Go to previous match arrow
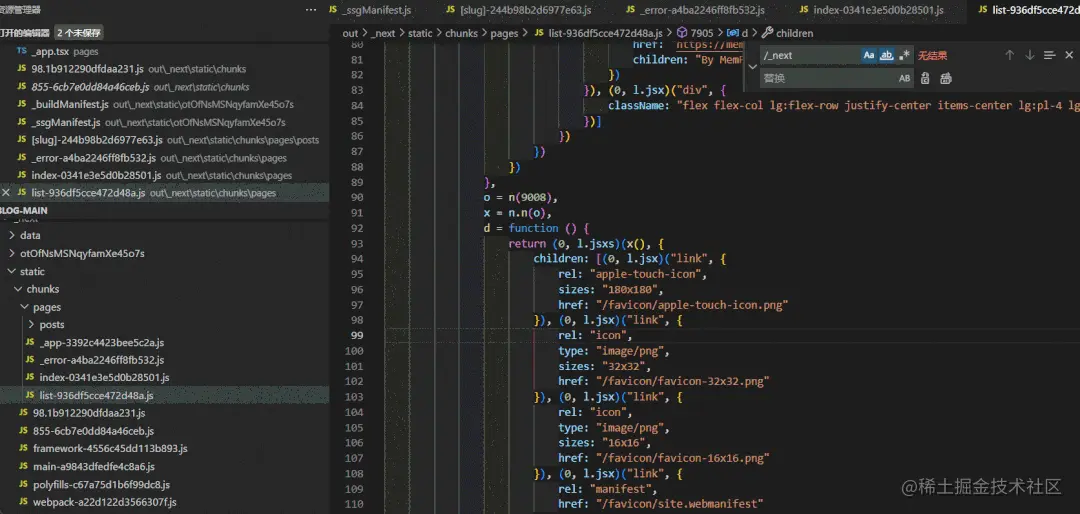This screenshot has width=1080, height=514. coord(1010,55)
